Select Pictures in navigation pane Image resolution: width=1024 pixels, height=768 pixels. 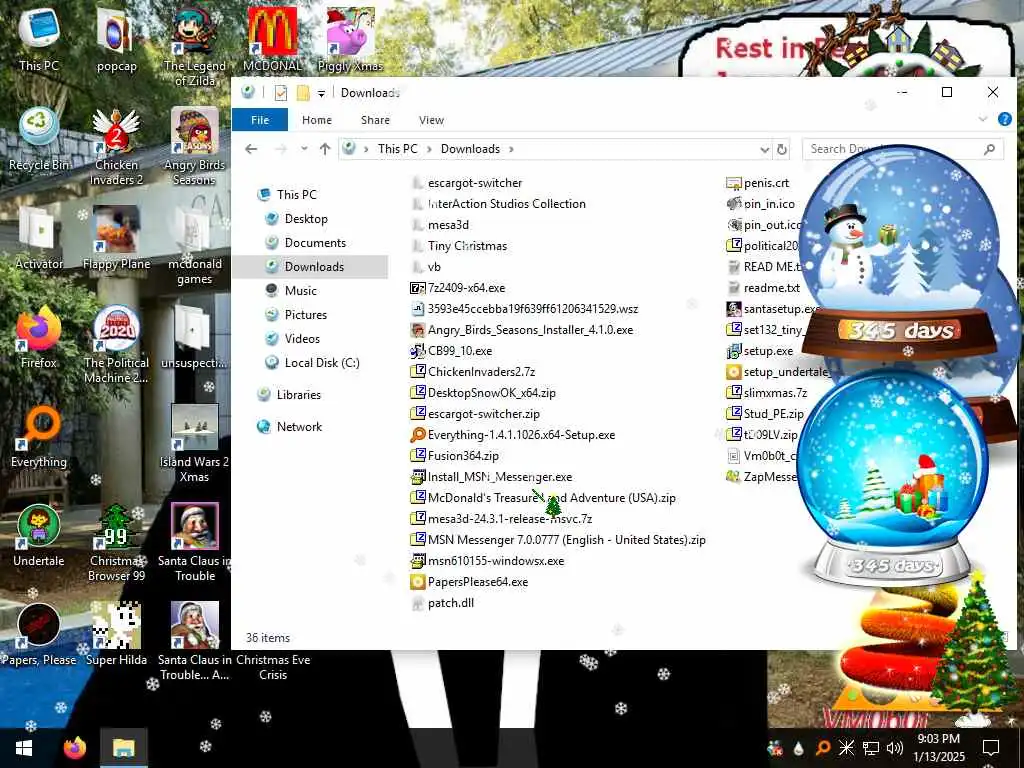click(x=306, y=315)
